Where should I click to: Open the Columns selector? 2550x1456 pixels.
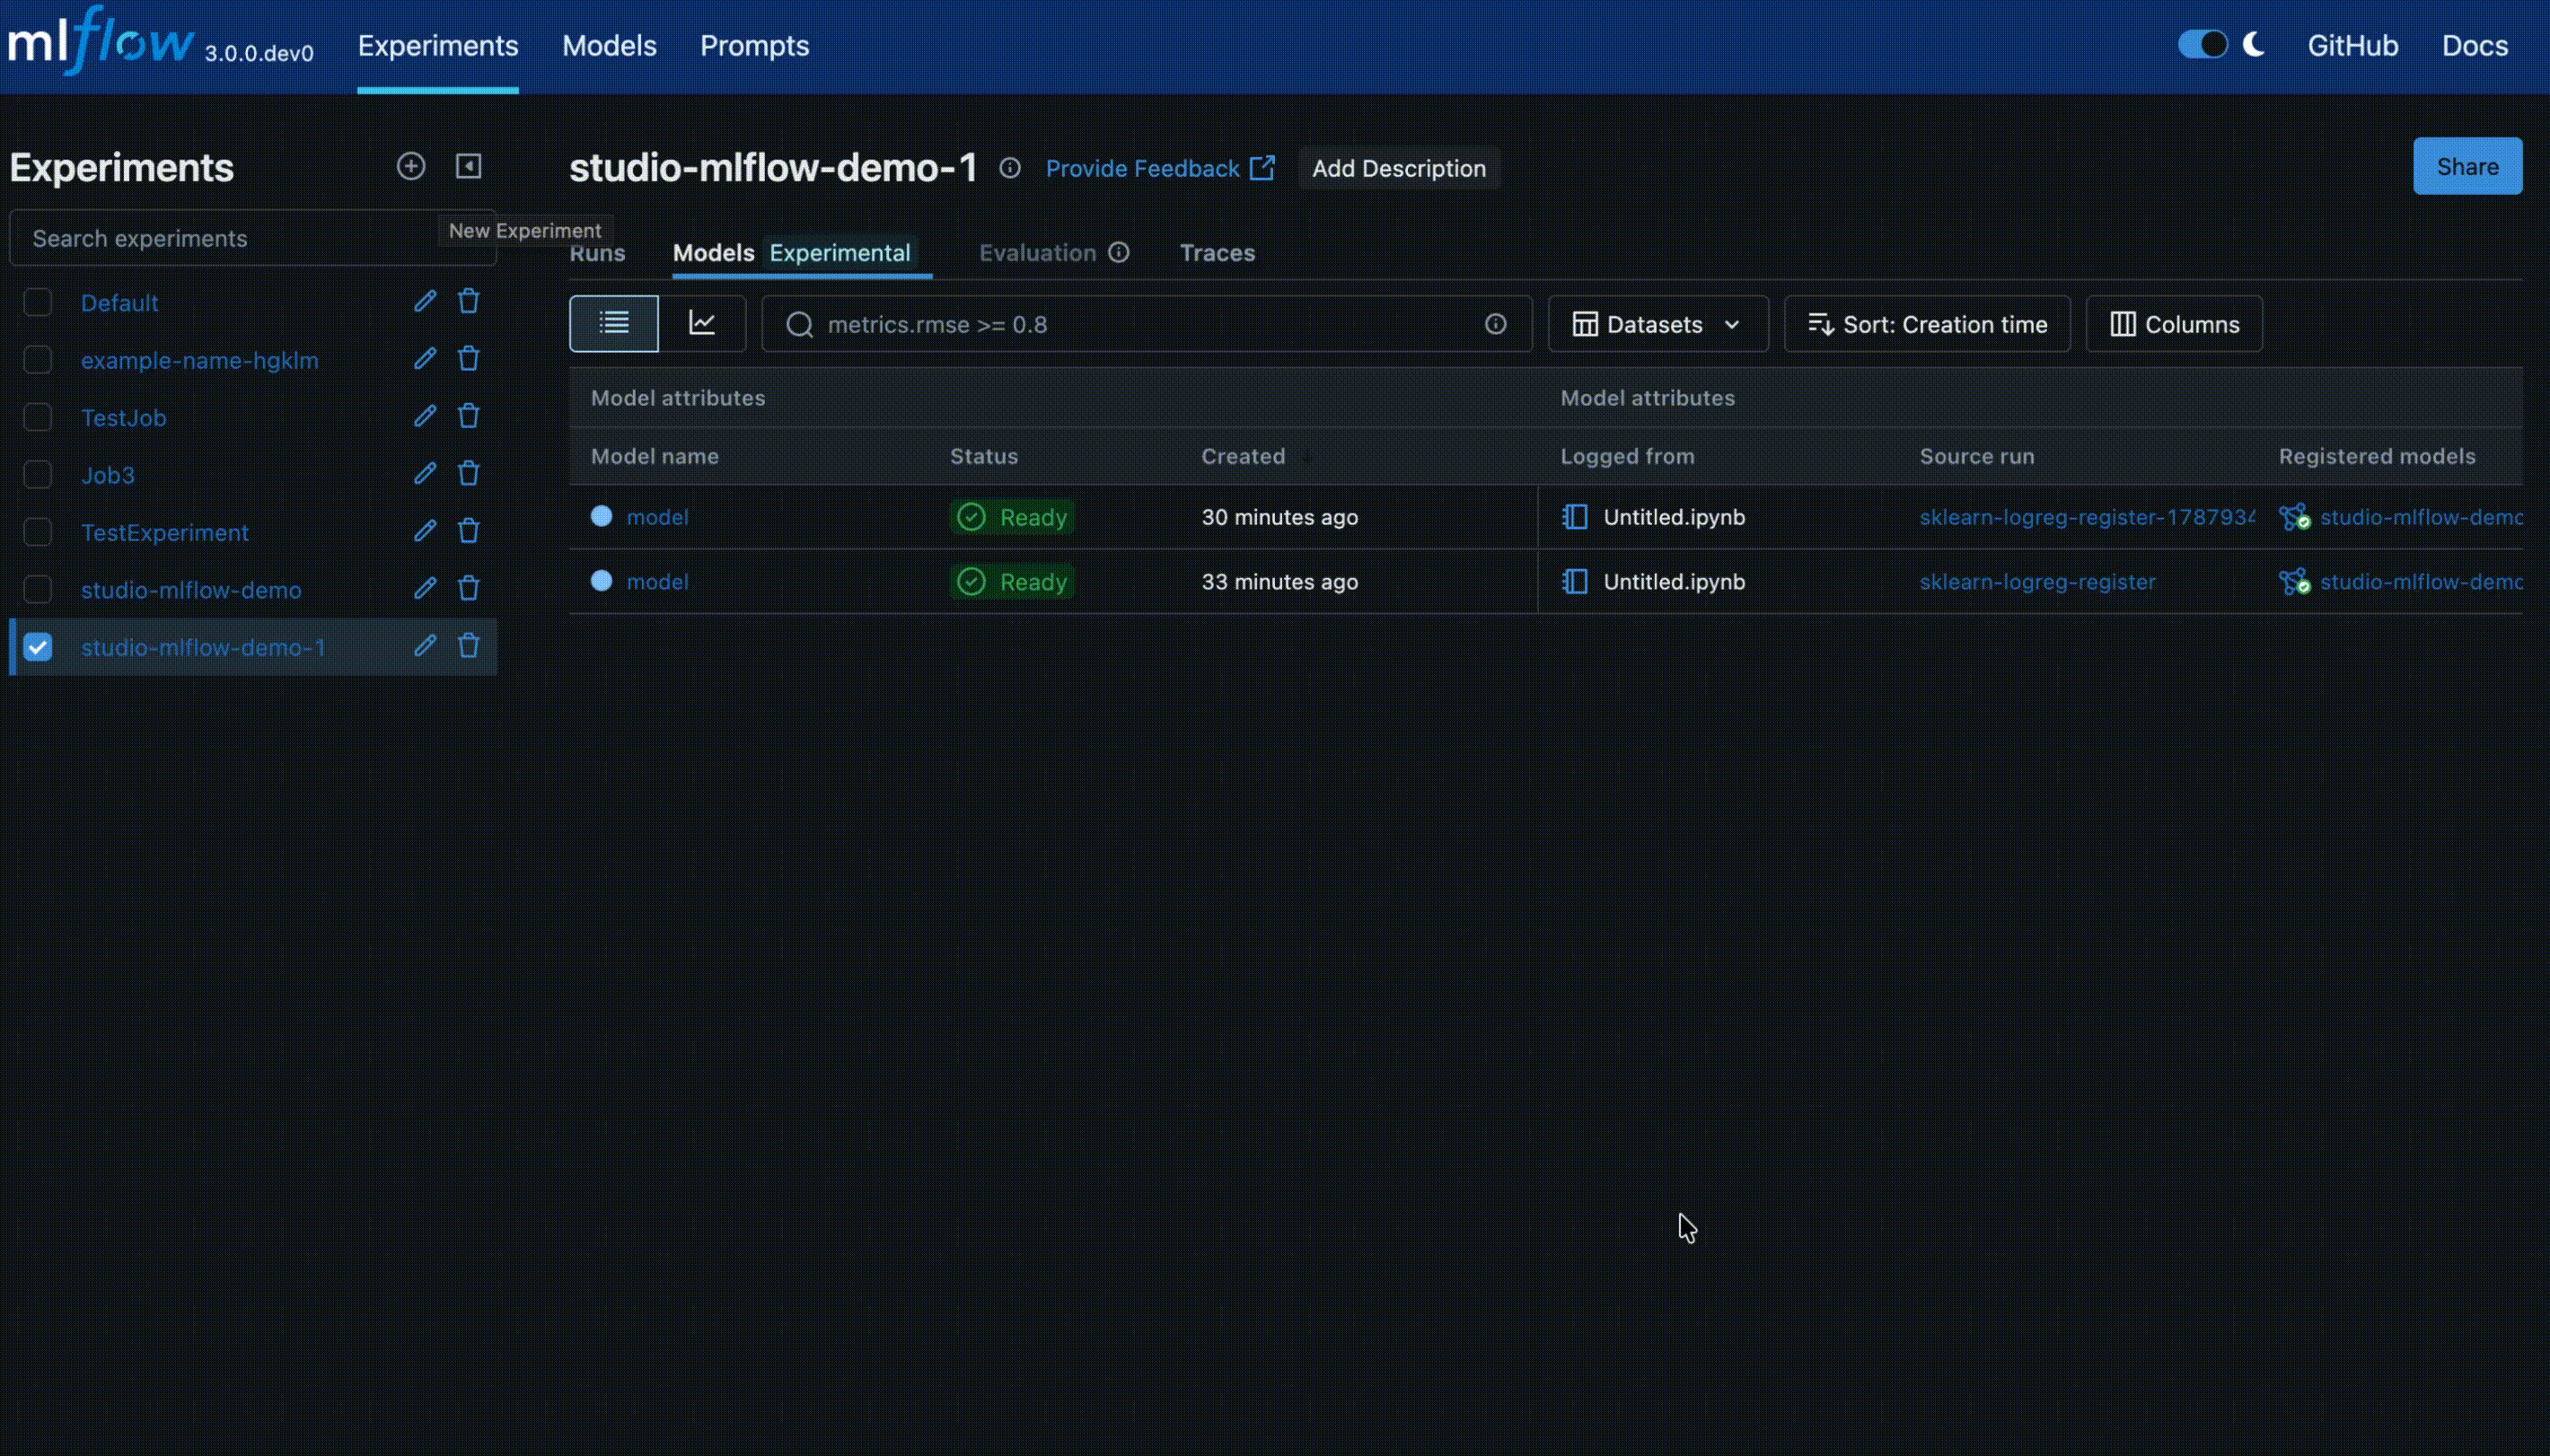[x=2174, y=324]
